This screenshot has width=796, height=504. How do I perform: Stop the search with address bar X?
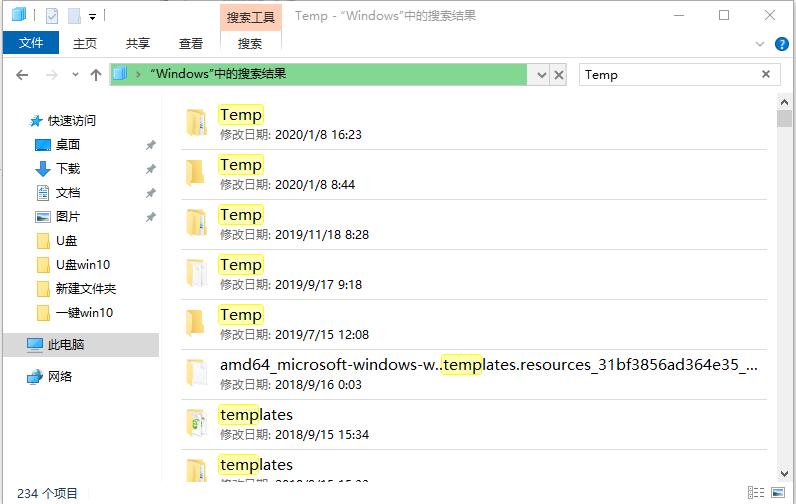pyautogui.click(x=560, y=75)
